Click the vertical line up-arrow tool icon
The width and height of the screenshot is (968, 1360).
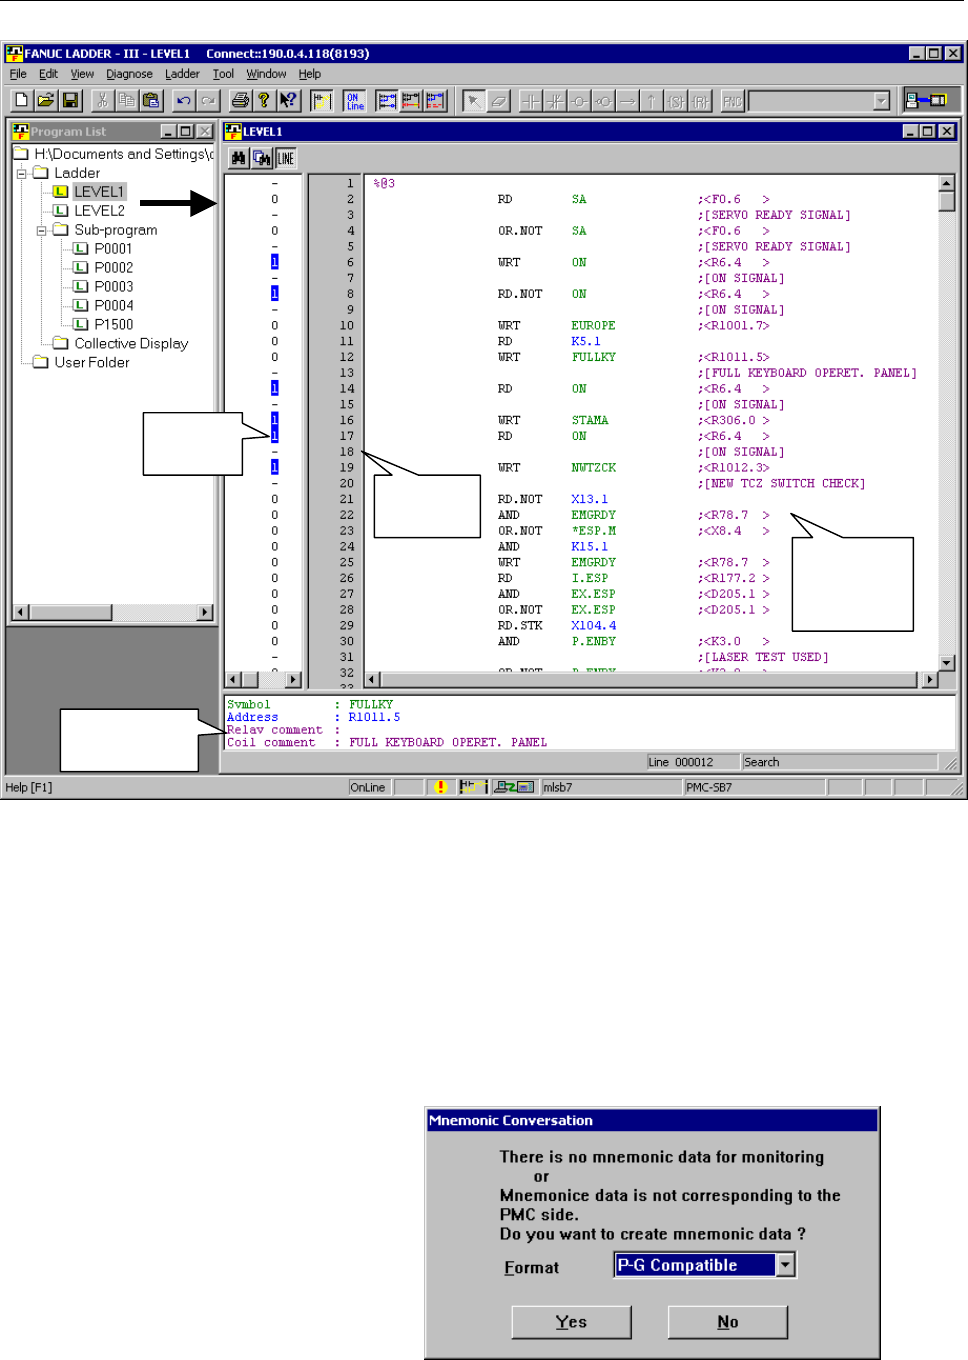point(651,100)
